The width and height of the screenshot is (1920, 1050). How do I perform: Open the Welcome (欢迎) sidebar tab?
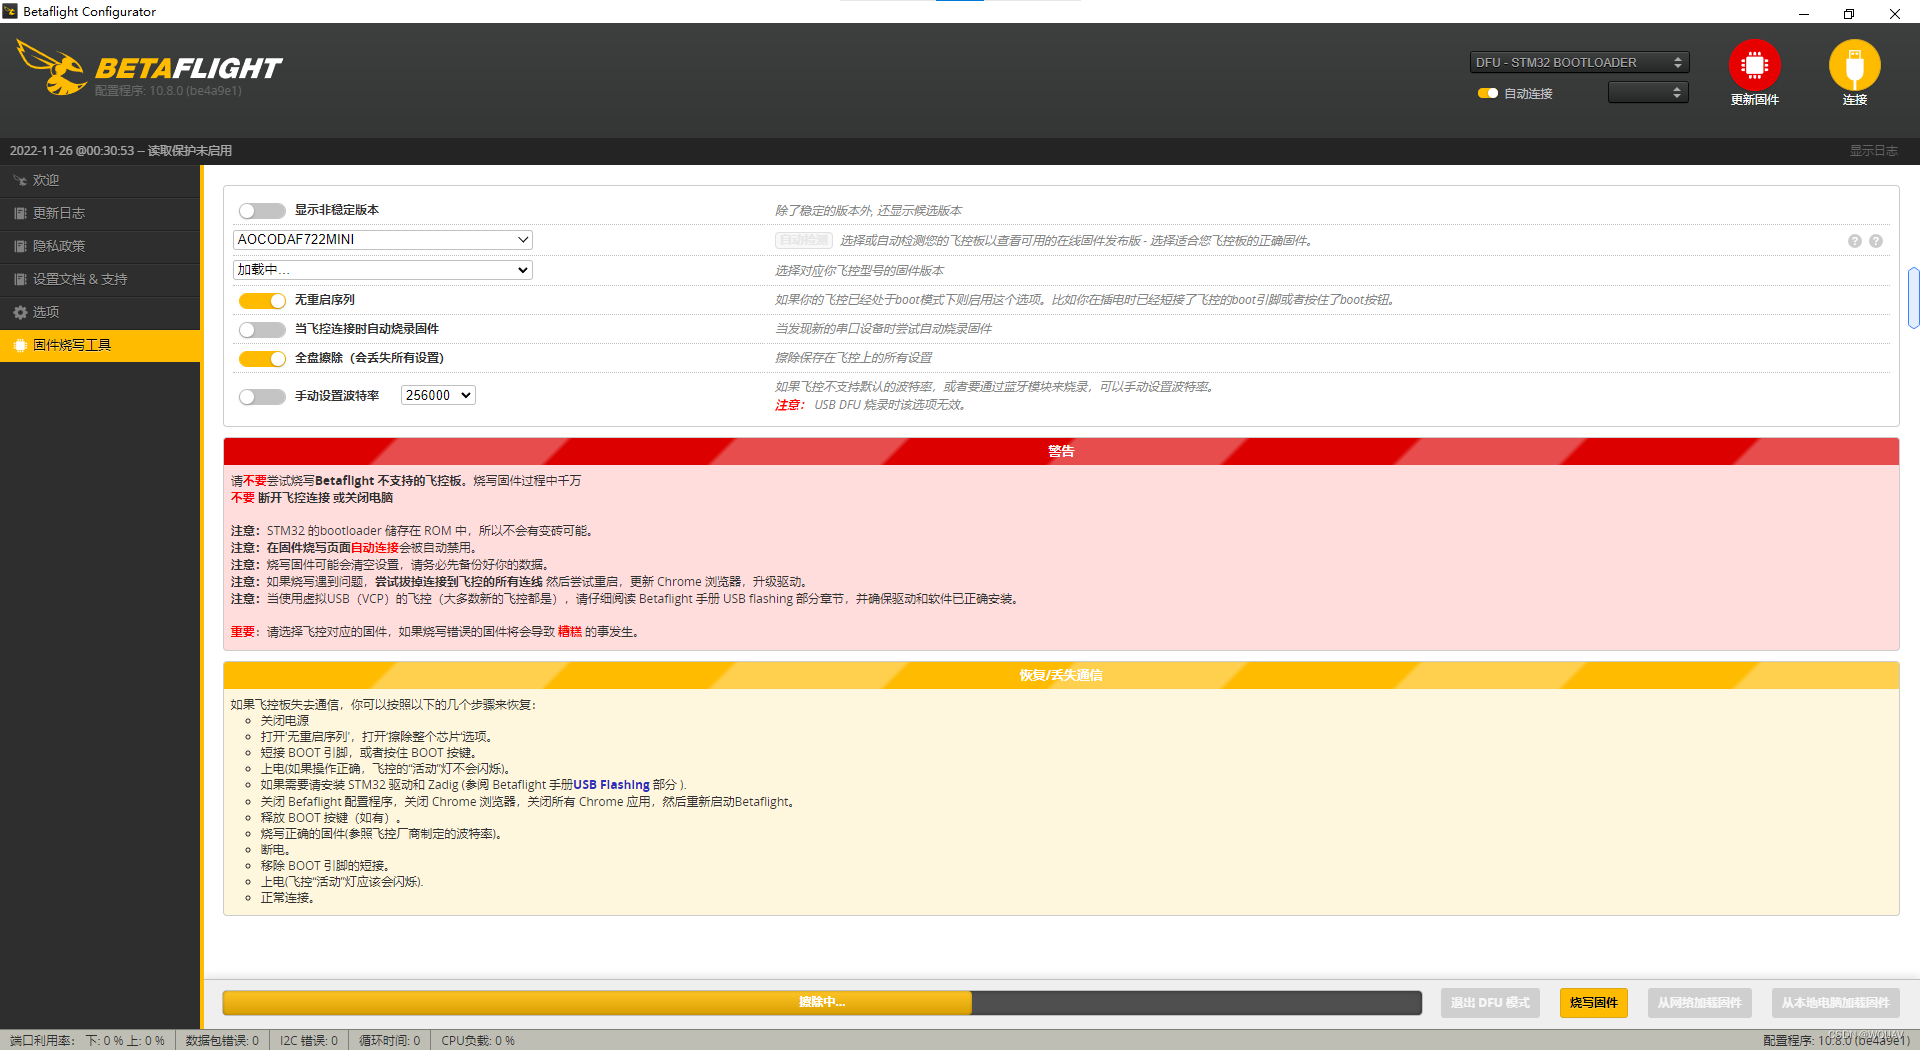tap(100, 180)
